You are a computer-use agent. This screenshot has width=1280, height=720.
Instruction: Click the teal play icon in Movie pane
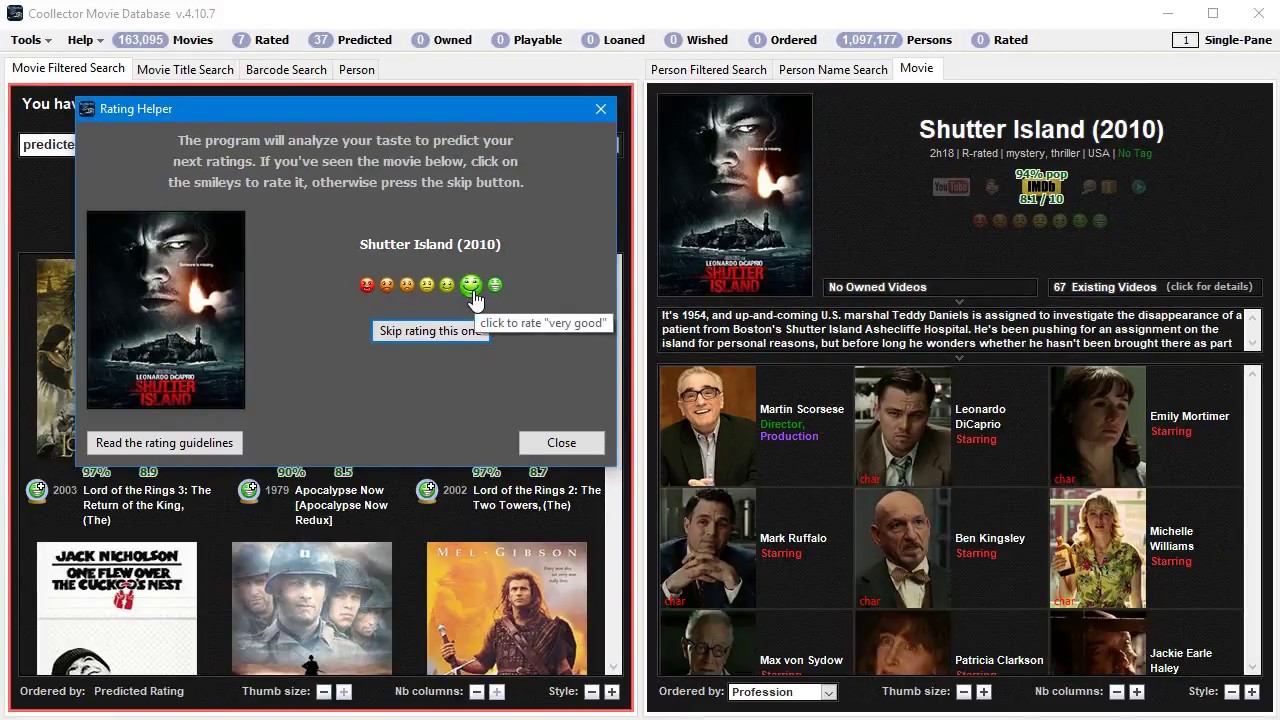[x=1138, y=187]
